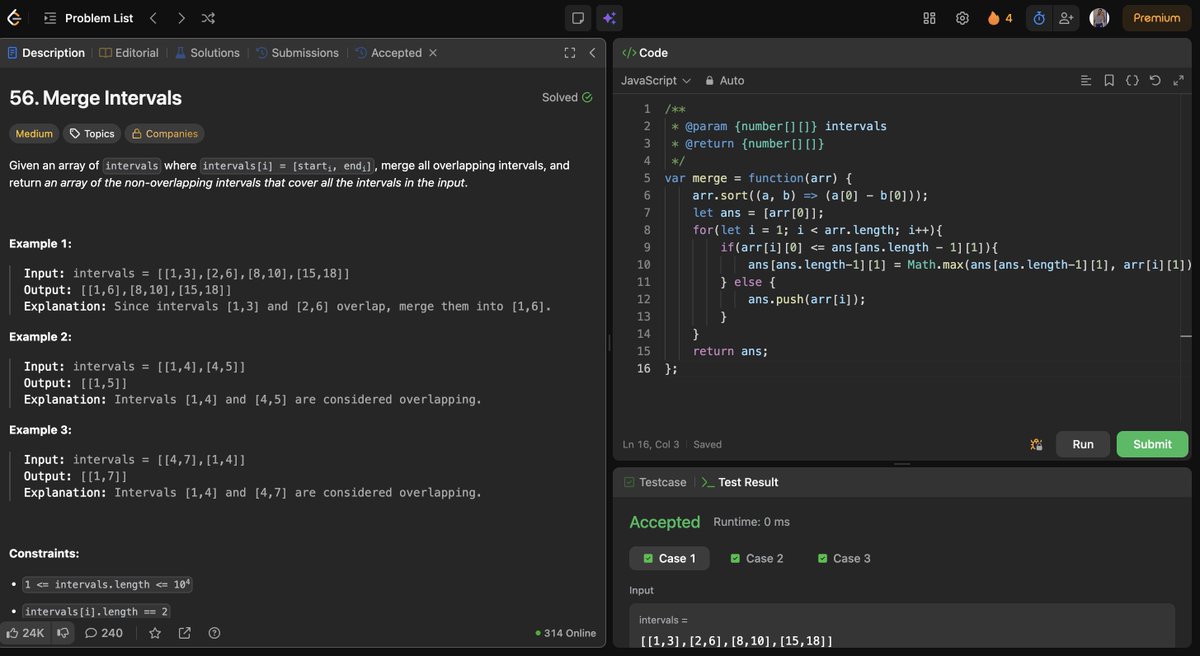This screenshot has width=1200, height=656.
Task: Click the Saved status text
Action: pos(707,444)
